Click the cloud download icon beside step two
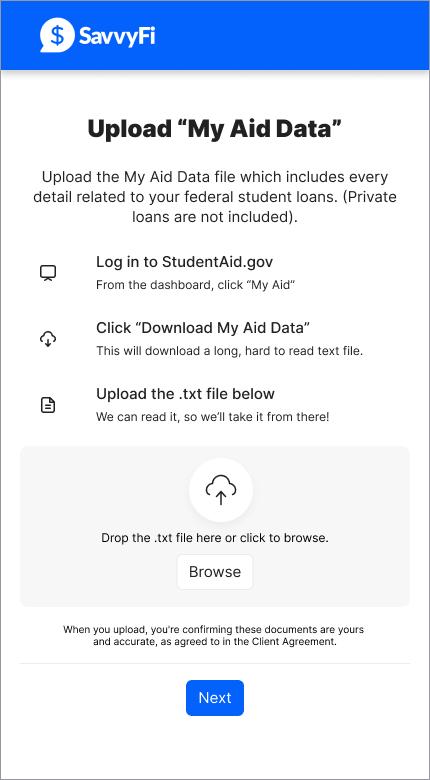 pos(48,339)
